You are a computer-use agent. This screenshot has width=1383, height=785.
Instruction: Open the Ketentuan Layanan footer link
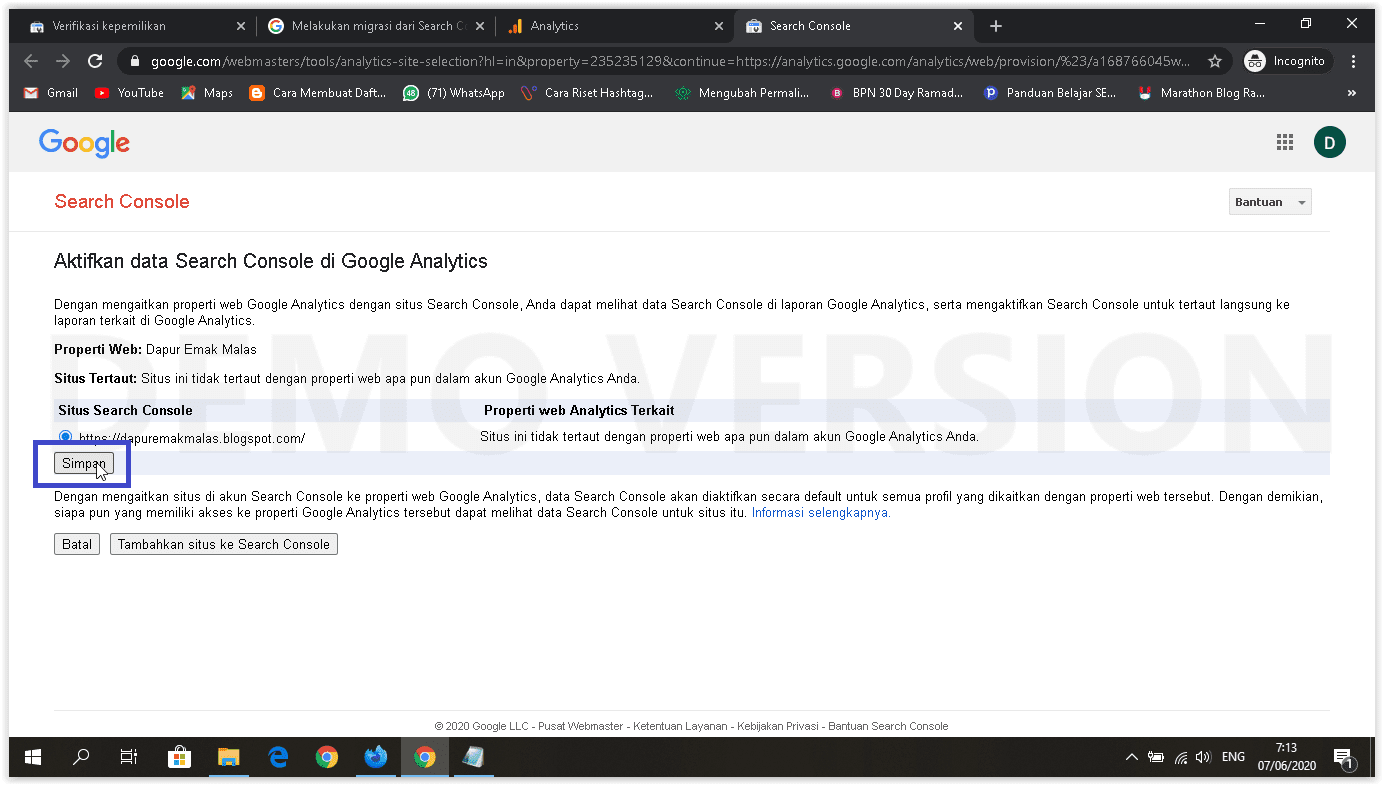[x=680, y=726]
